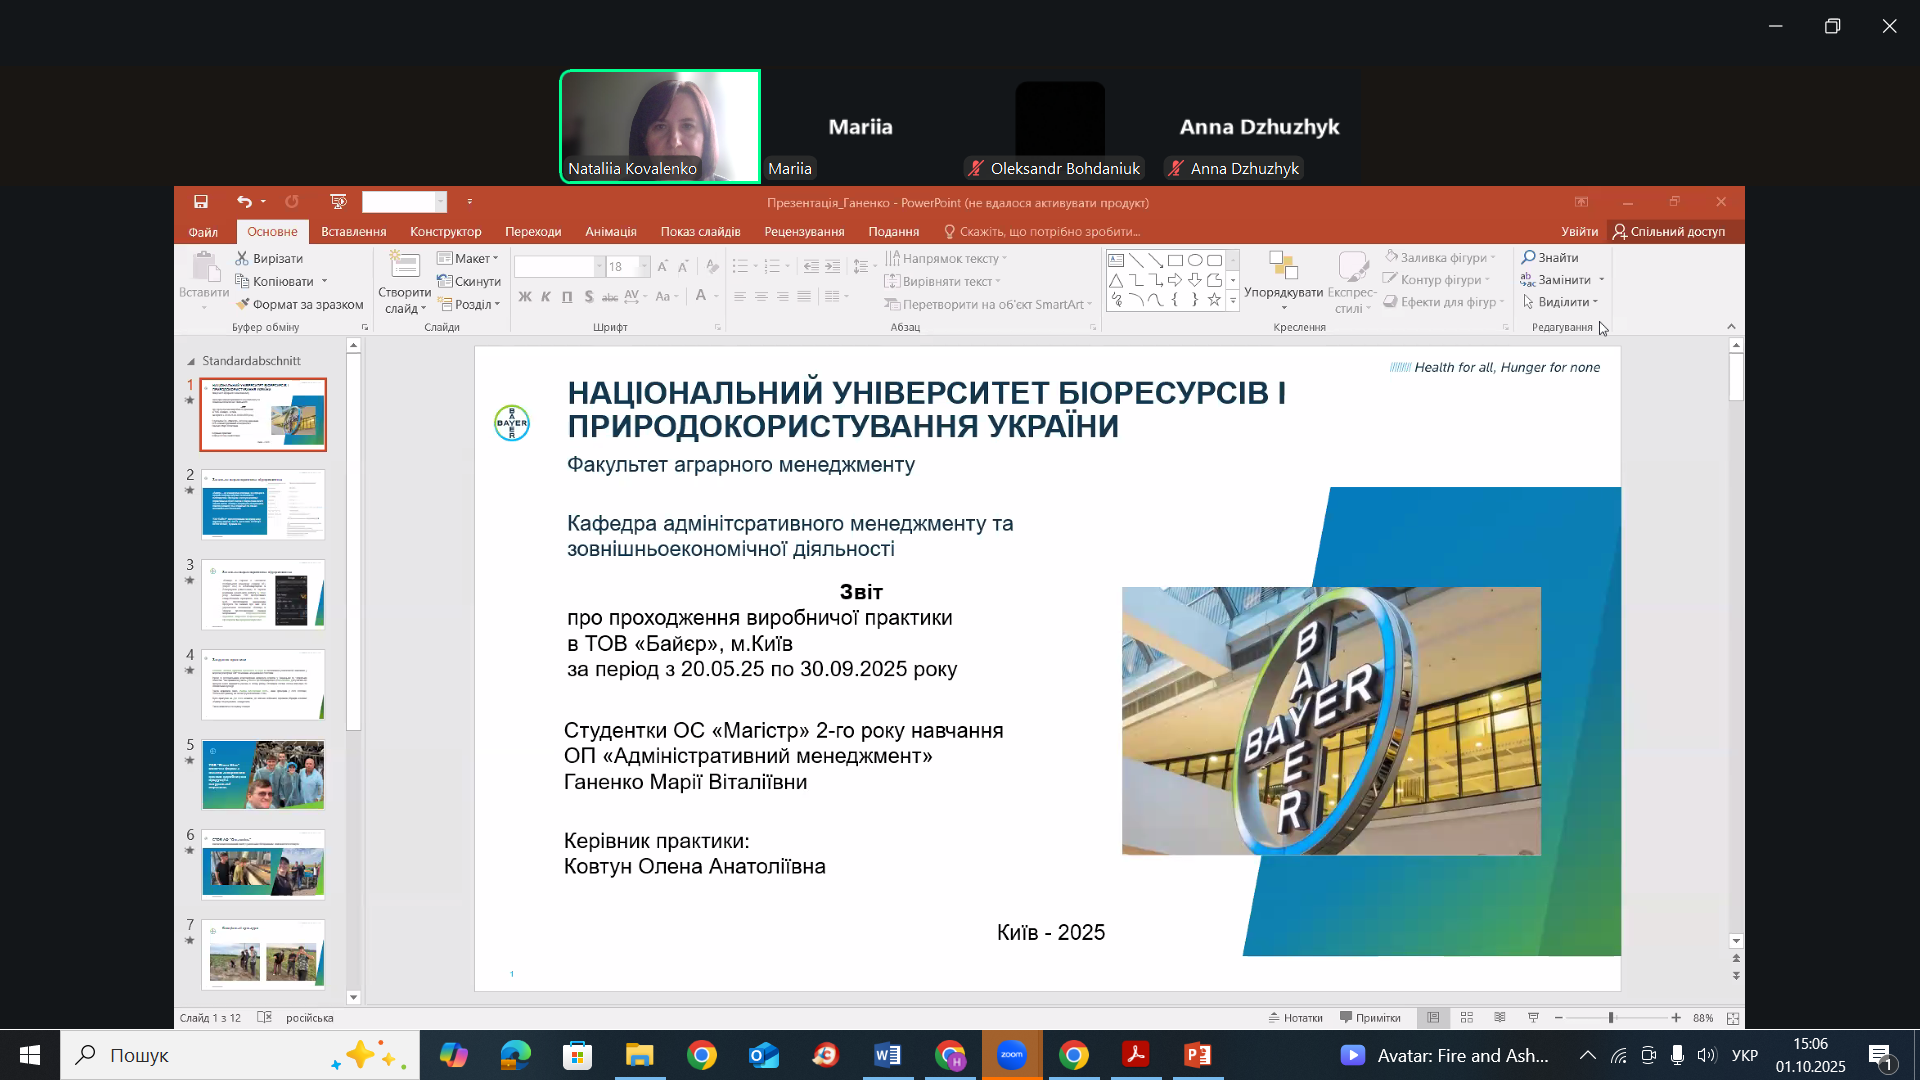Open the Макет layout dropdown
Screen dimensions: 1920x1080
point(469,258)
